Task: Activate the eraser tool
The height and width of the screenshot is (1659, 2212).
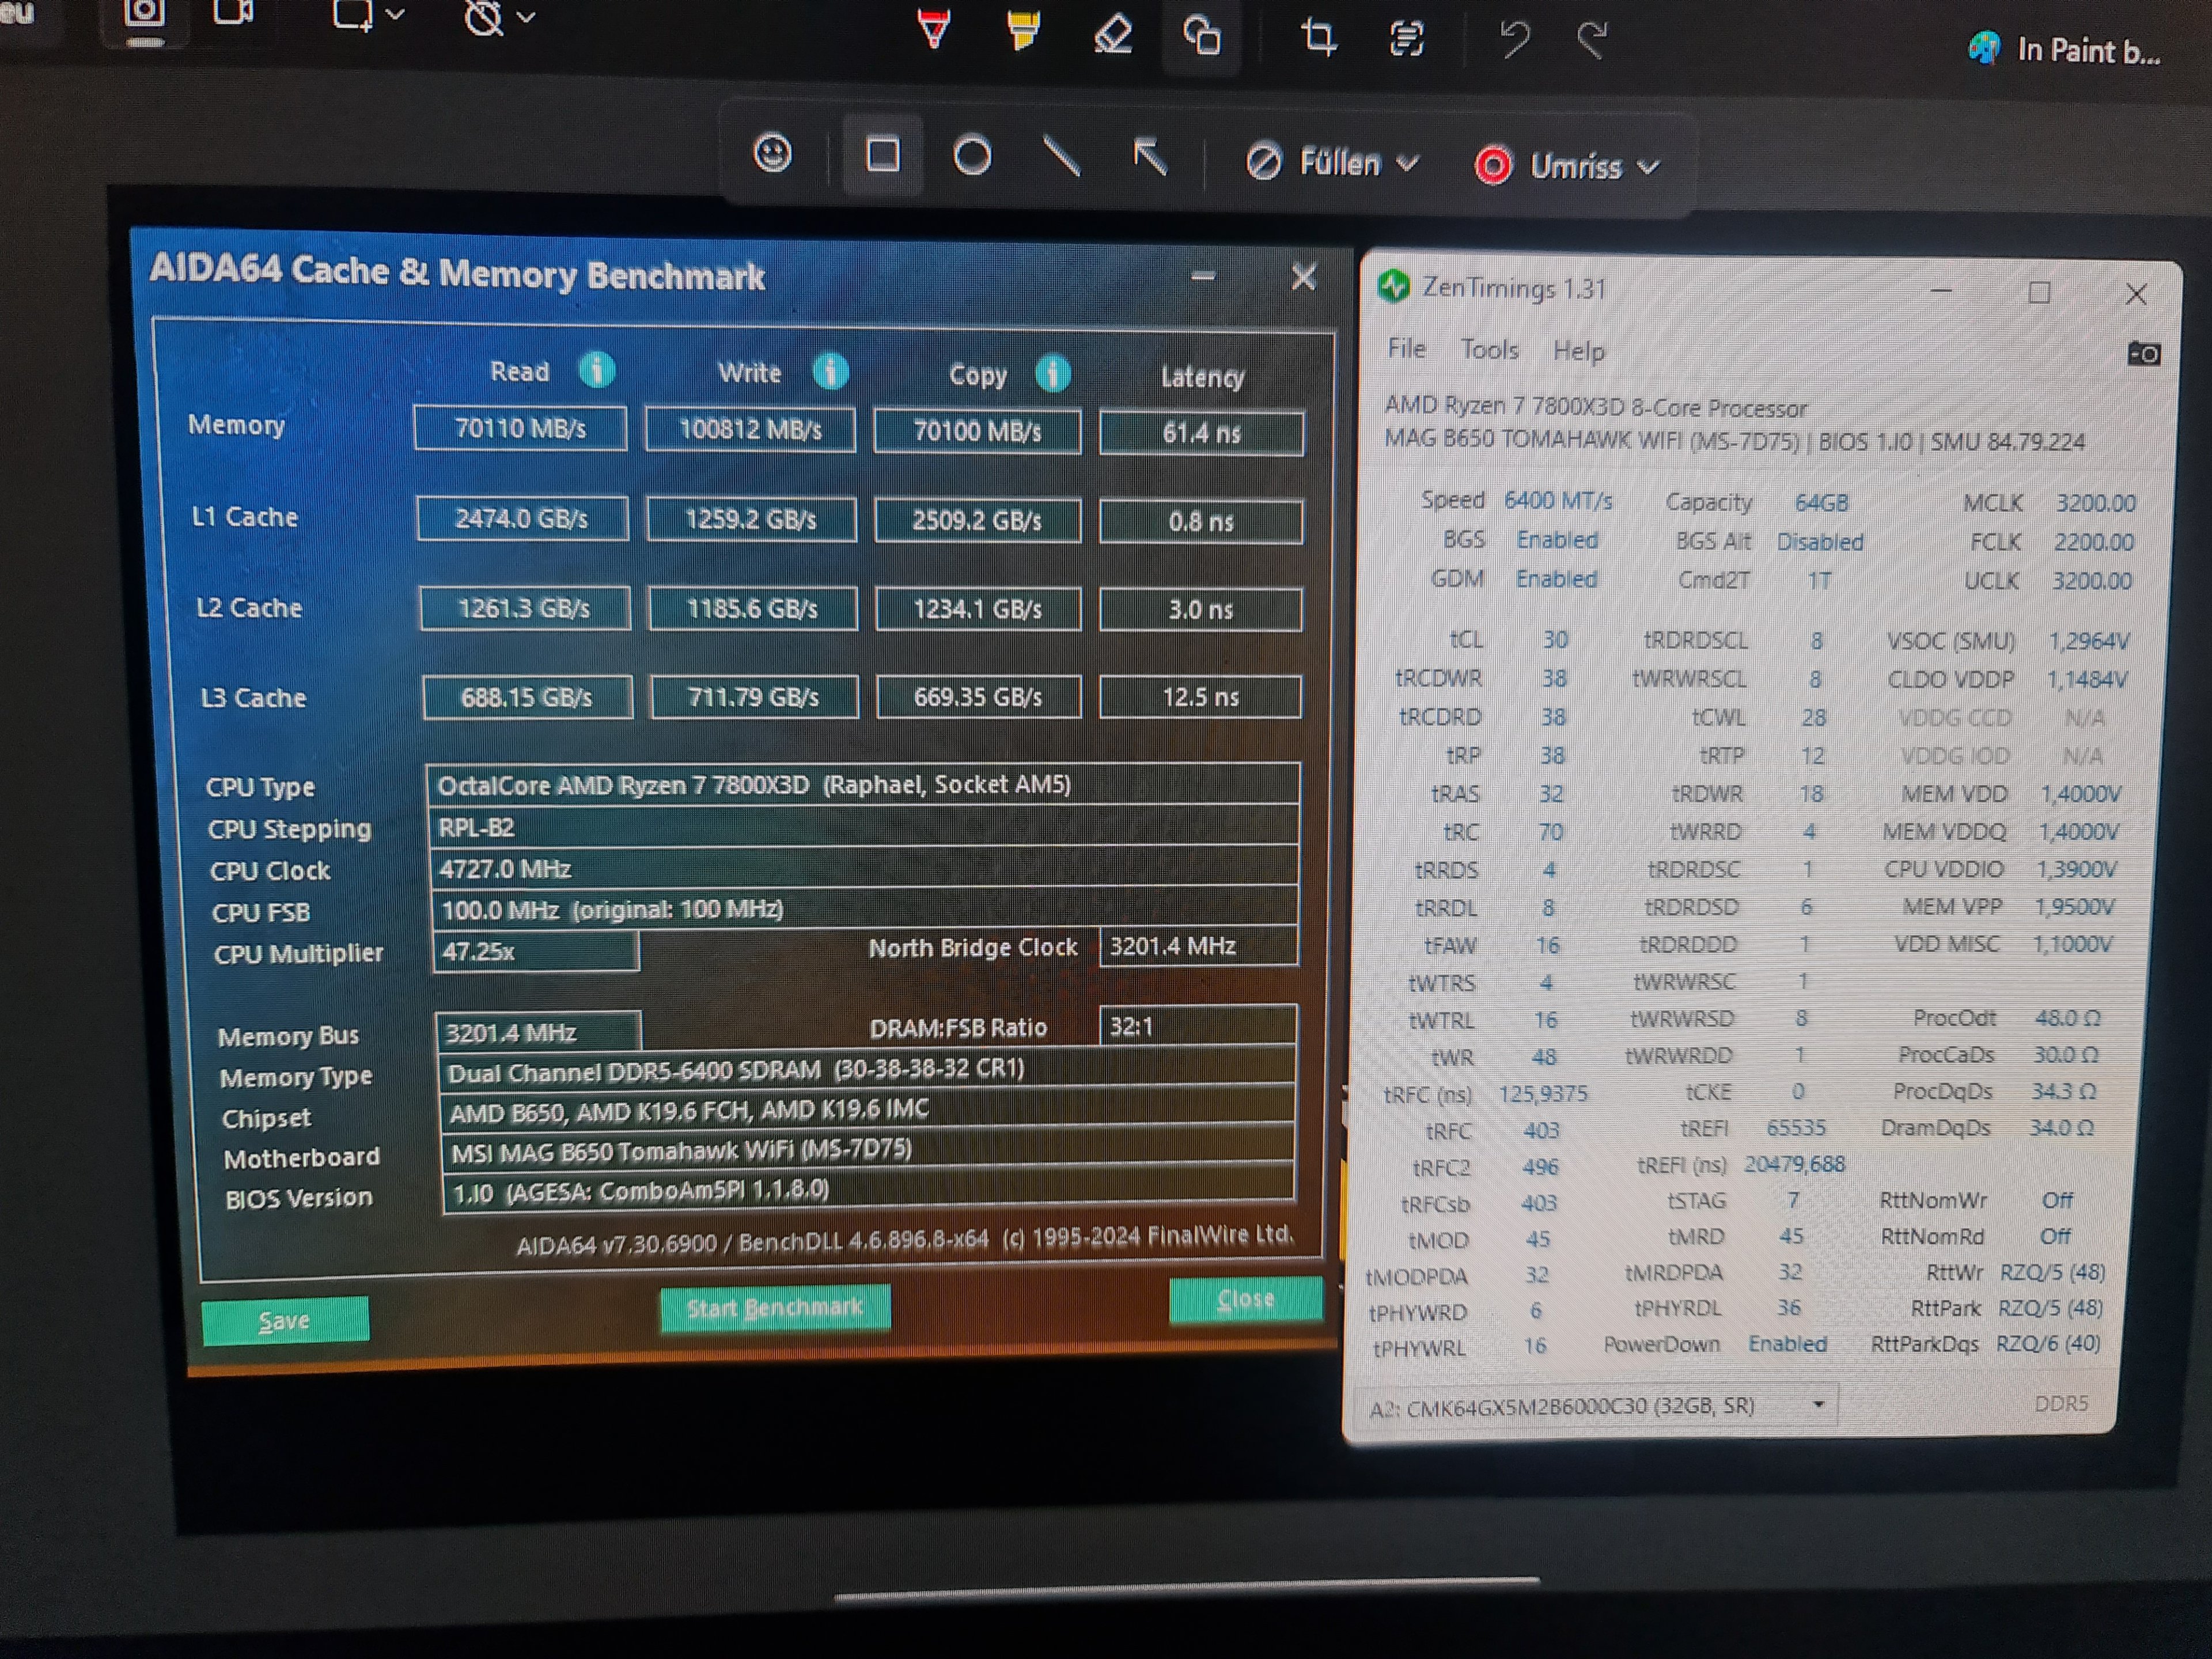Action: tap(1112, 34)
